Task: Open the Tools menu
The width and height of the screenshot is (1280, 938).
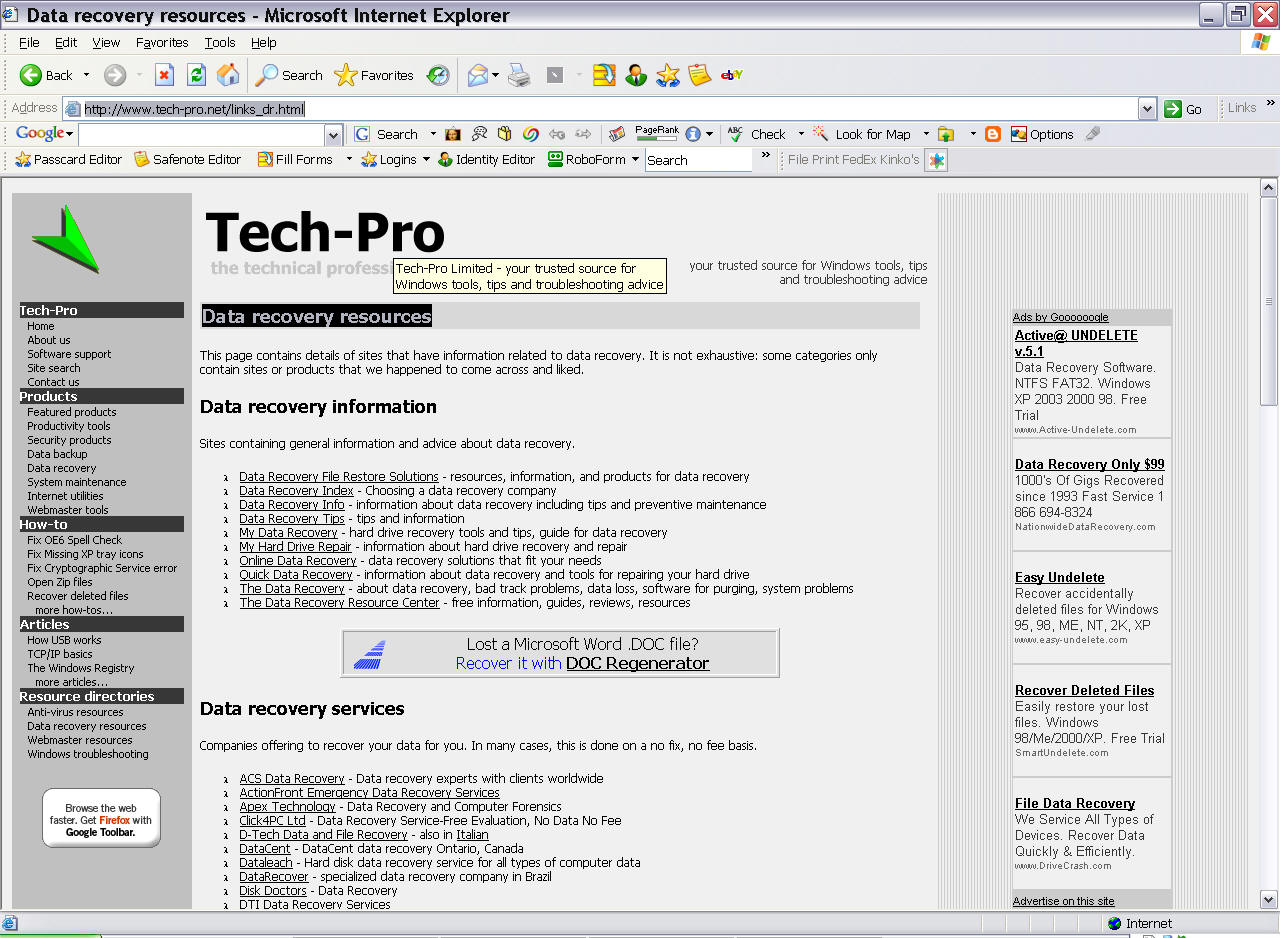Action: [220, 42]
